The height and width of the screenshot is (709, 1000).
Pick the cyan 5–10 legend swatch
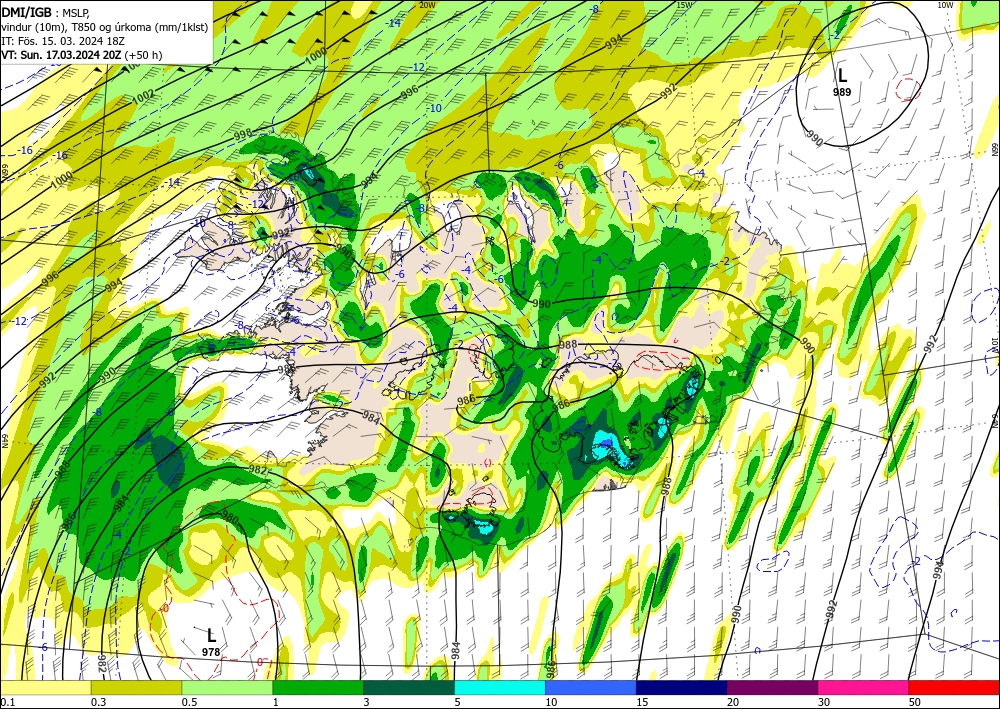(x=500, y=687)
